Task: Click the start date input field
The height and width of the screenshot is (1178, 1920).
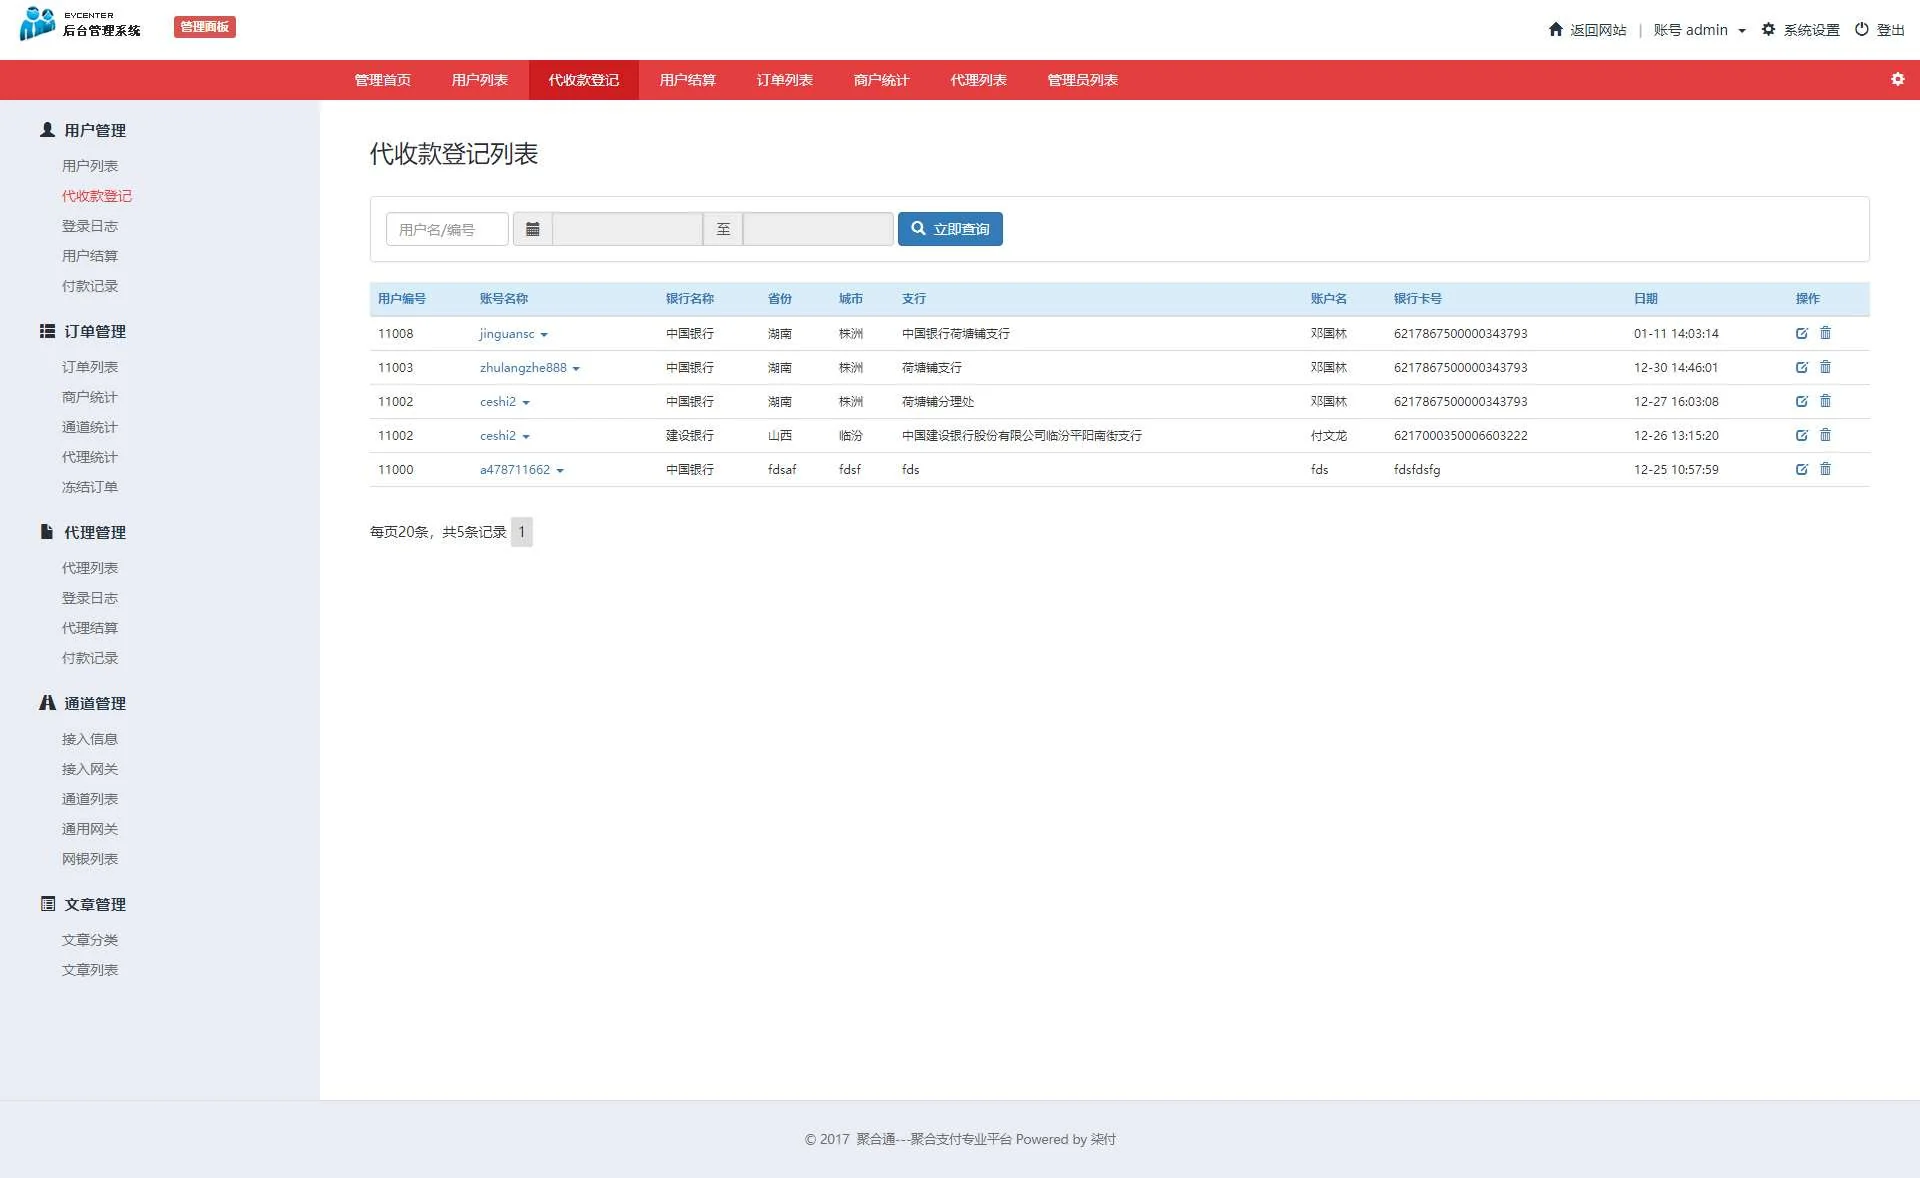Action: pos(627,229)
